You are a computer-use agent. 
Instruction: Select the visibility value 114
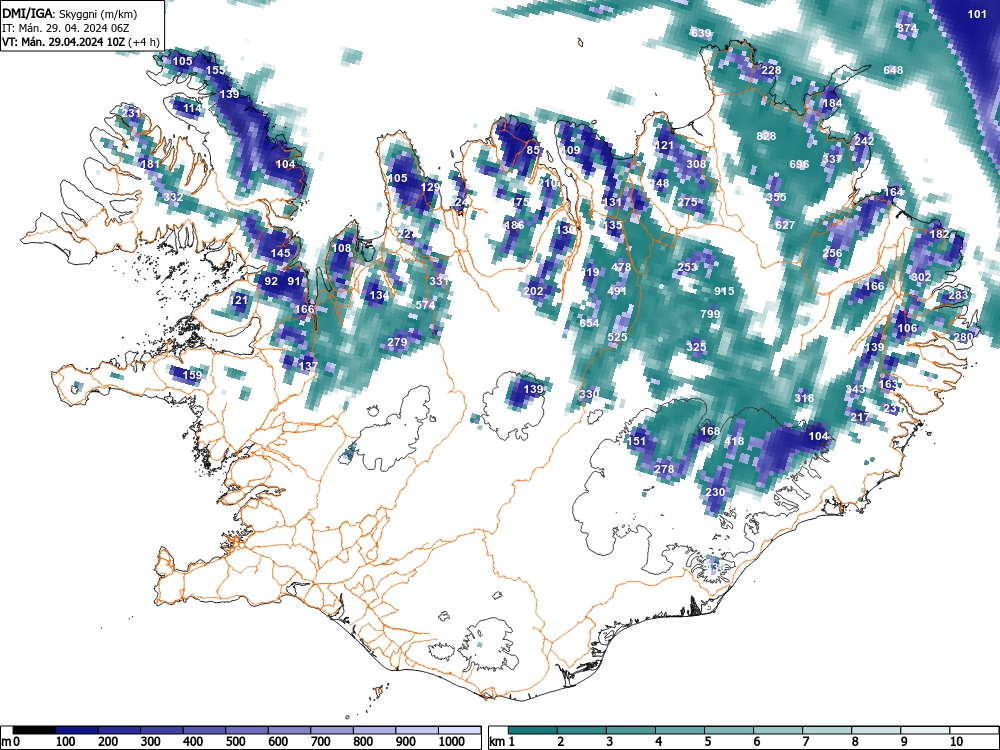193,108
